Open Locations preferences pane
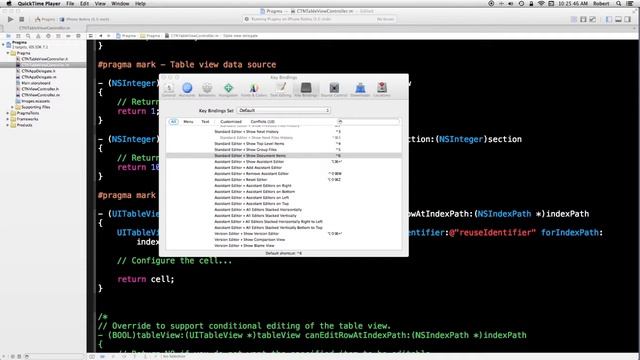Image resolution: width=640 pixels, height=360 pixels. pyautogui.click(x=382, y=90)
